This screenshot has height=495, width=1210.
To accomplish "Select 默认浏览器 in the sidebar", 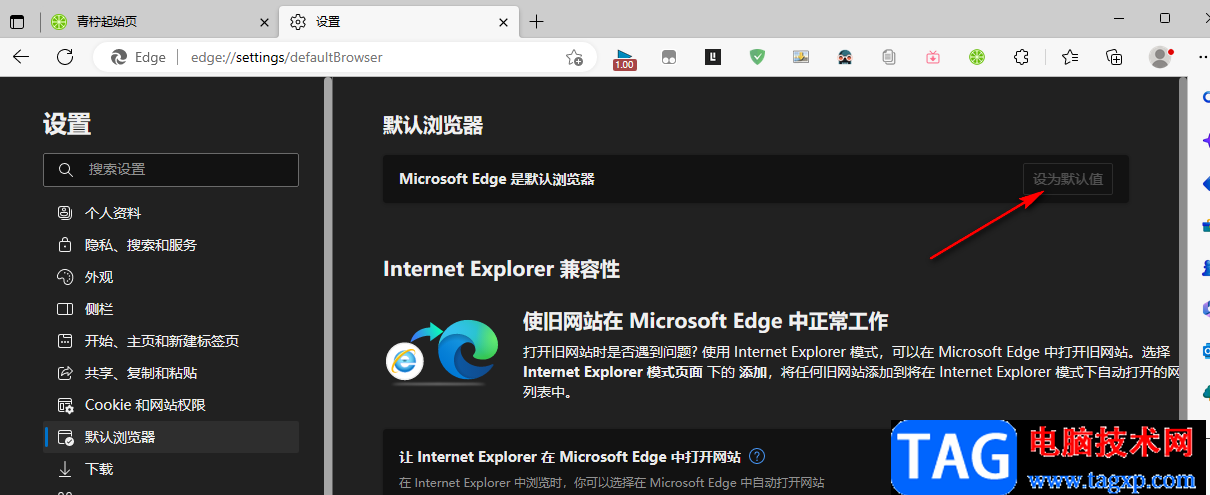I will pyautogui.click(x=171, y=437).
